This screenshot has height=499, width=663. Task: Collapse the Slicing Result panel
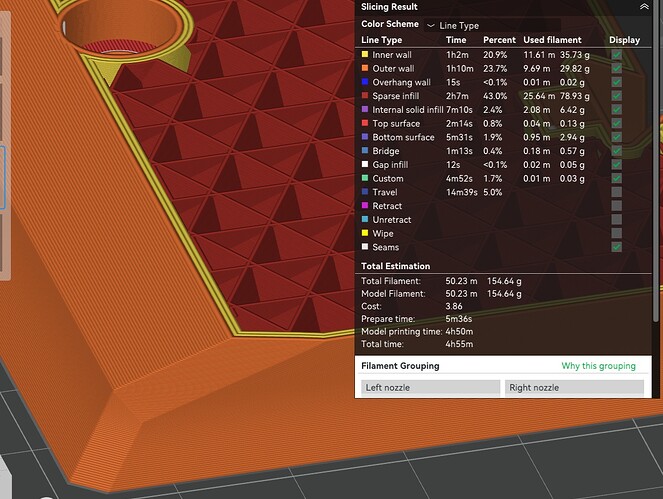(644, 7)
